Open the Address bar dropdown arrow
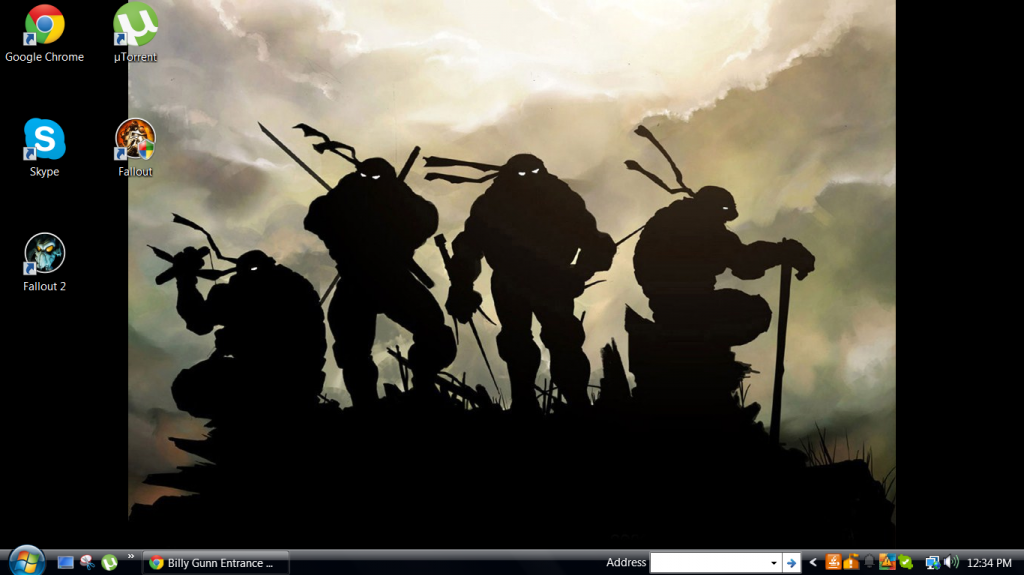The width and height of the screenshot is (1024, 575). click(773, 563)
